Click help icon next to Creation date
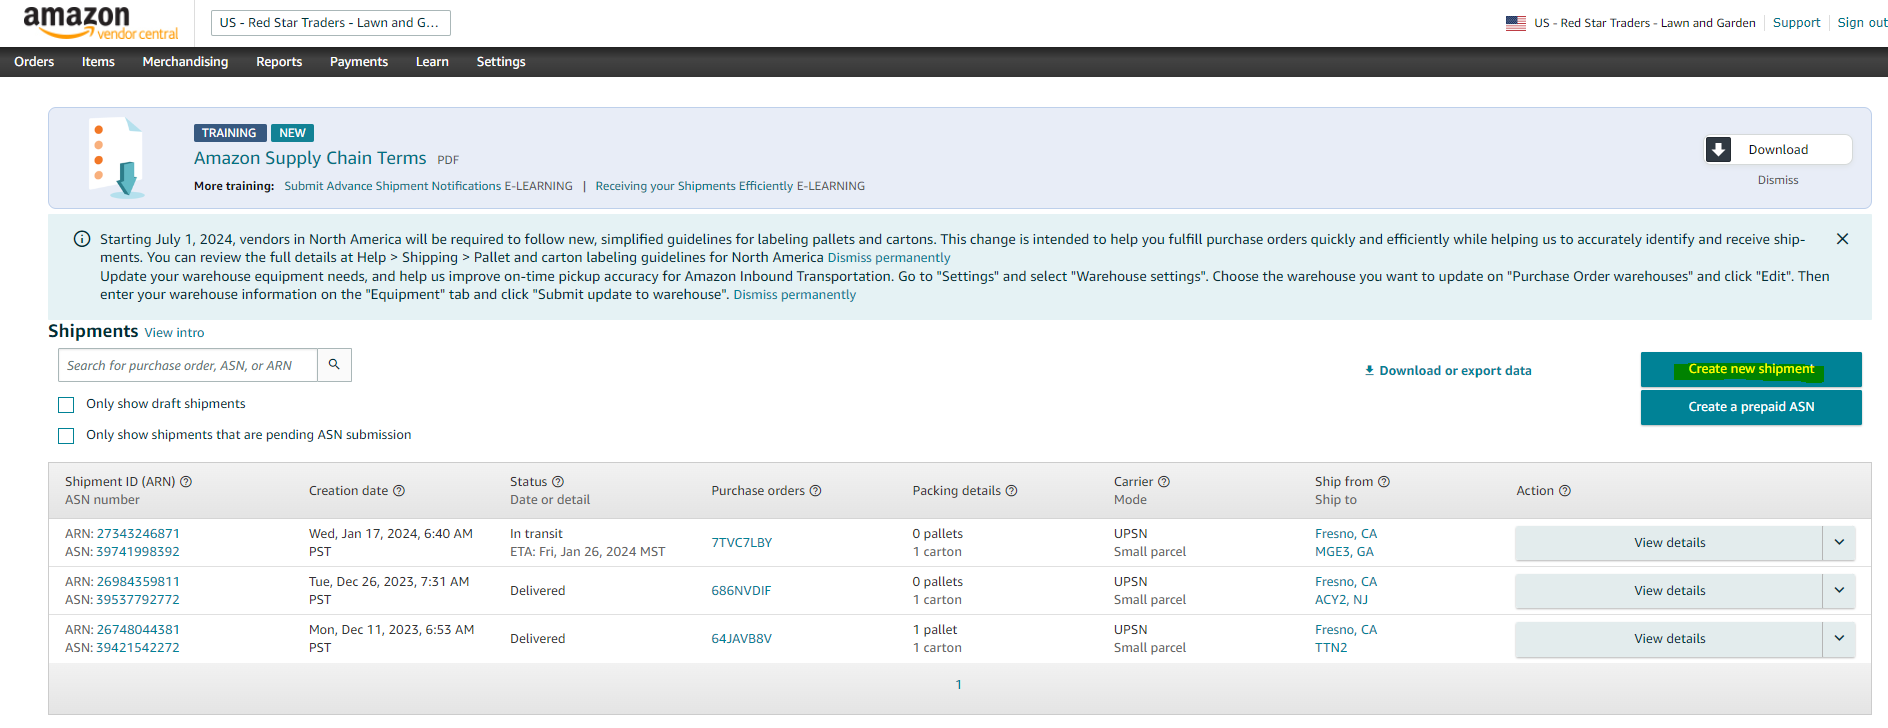 pos(399,491)
